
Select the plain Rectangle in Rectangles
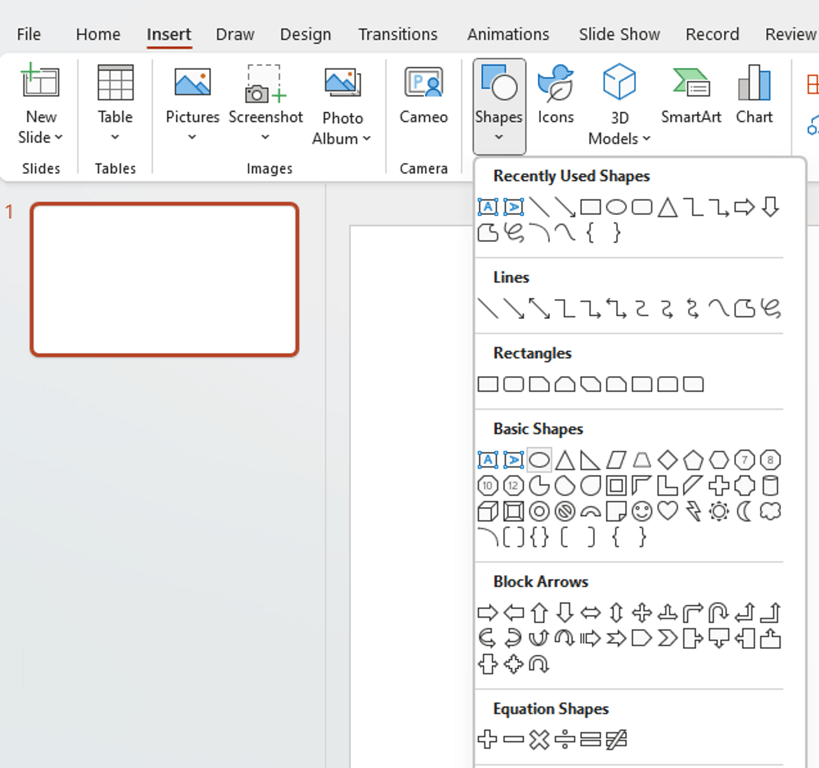(x=488, y=385)
